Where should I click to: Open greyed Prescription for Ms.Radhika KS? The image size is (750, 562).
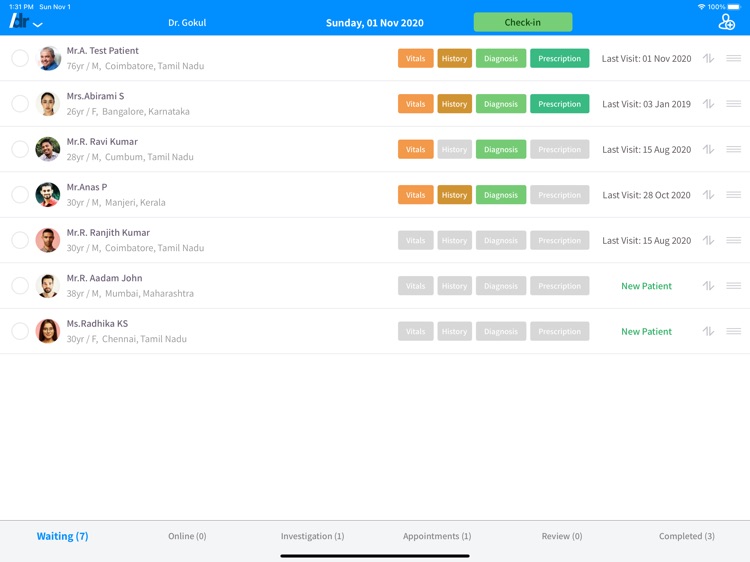[560, 331]
